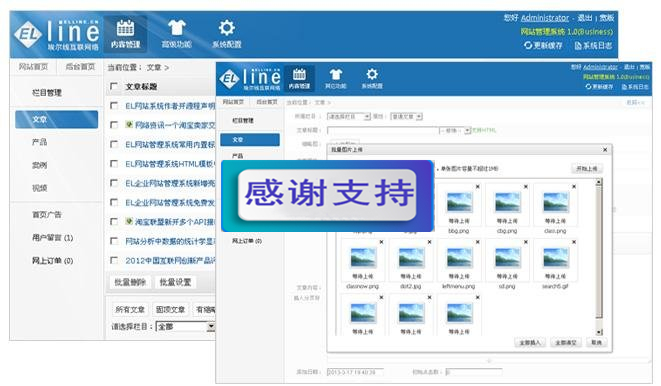
Task: Check the box for EL网站系统作者 article
Action: 114,105
